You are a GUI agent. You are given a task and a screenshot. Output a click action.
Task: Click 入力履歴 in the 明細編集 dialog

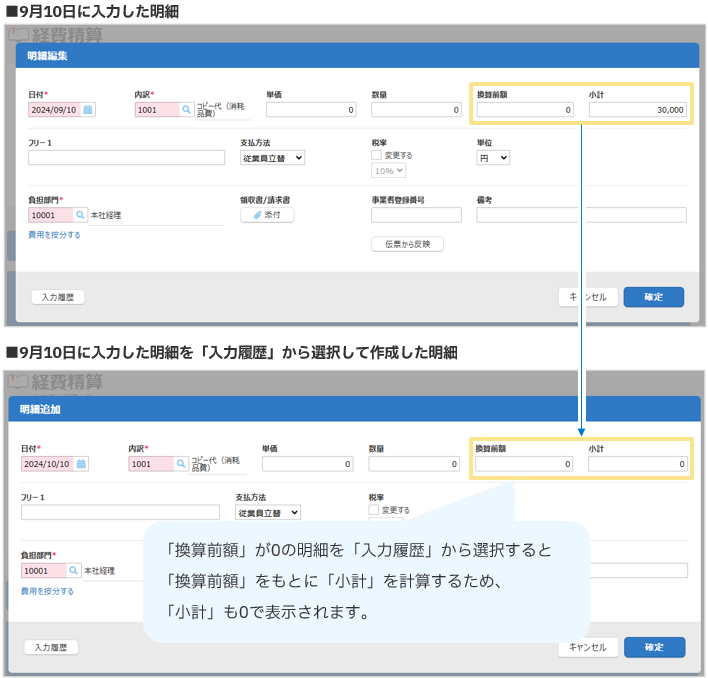58,297
